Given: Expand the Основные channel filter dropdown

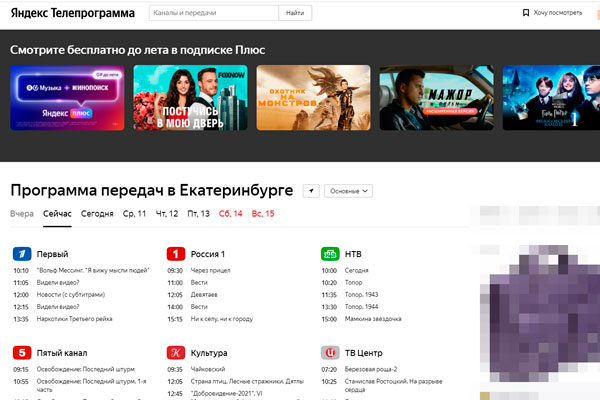Looking at the screenshot, I should tap(349, 191).
